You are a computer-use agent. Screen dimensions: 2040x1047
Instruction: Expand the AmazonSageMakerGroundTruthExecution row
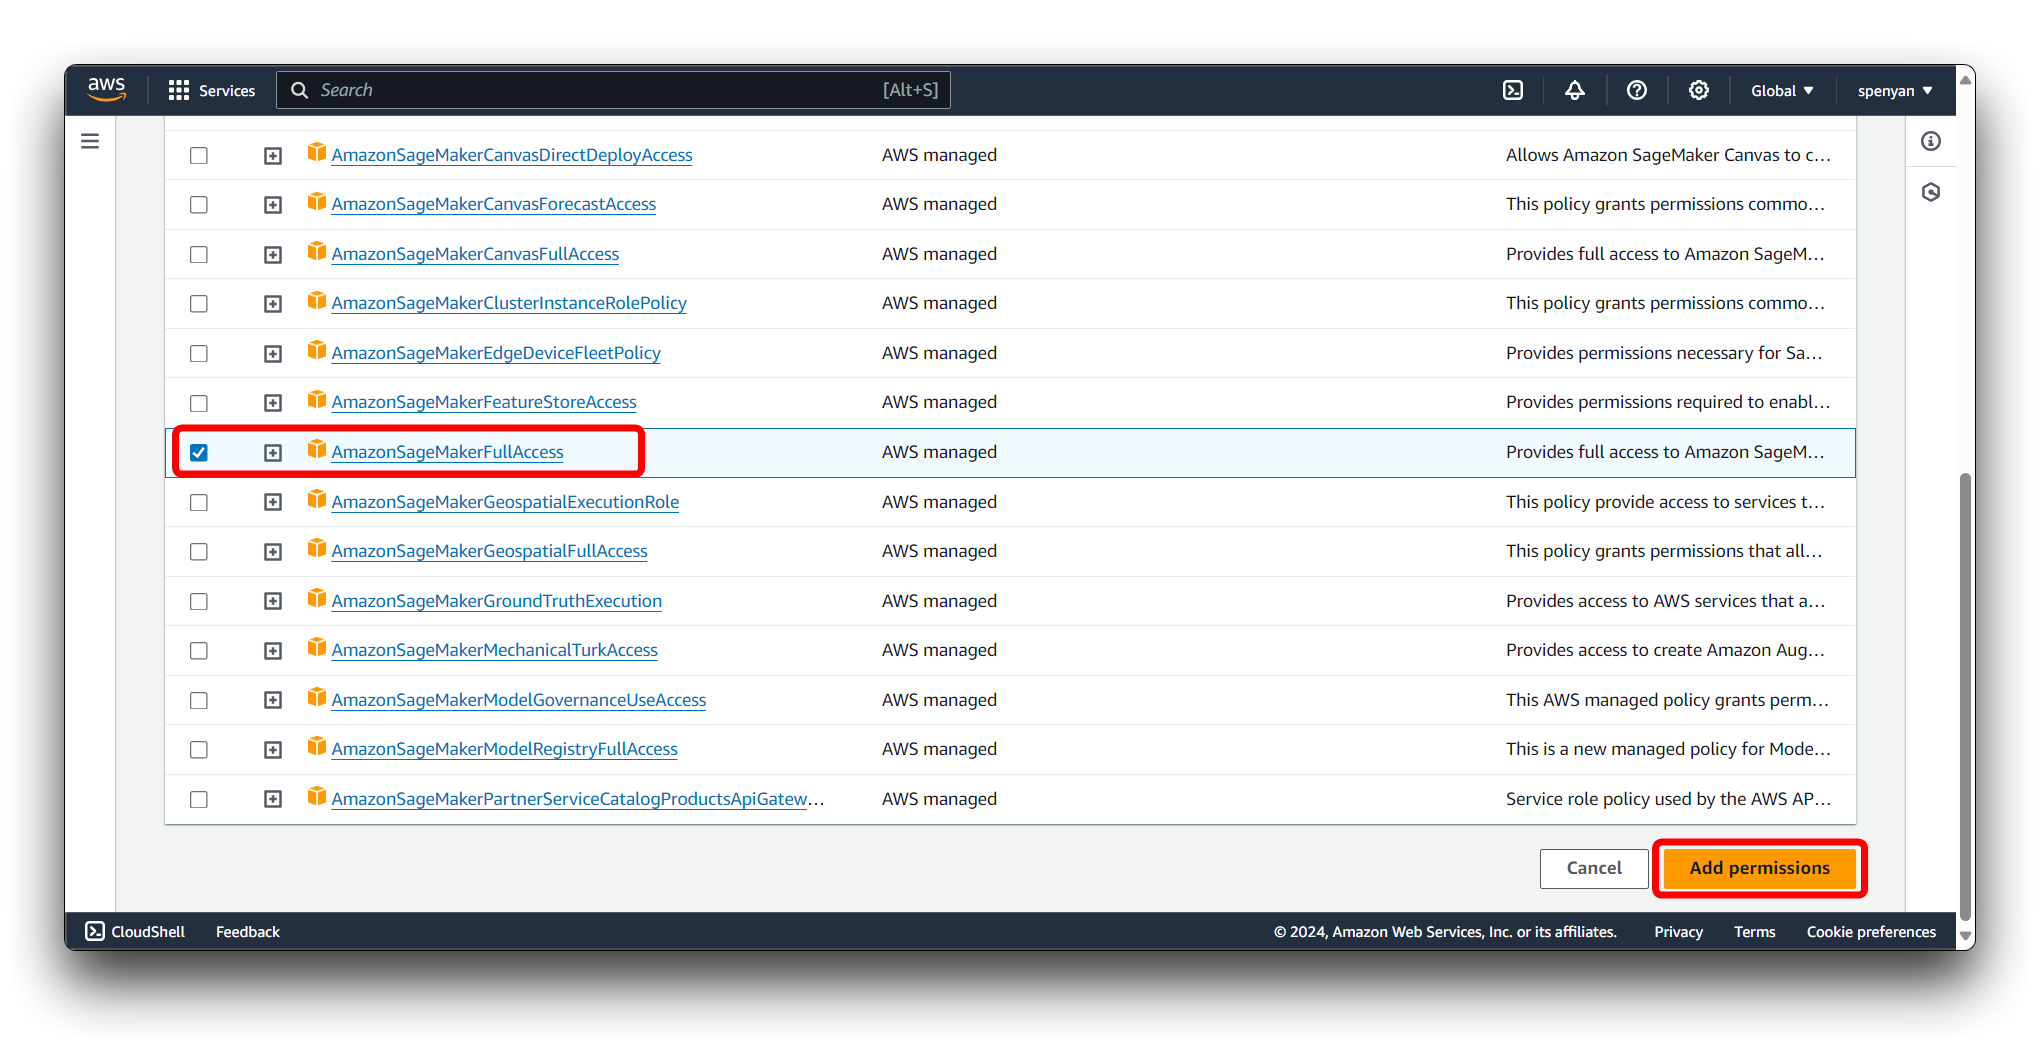[x=273, y=601]
